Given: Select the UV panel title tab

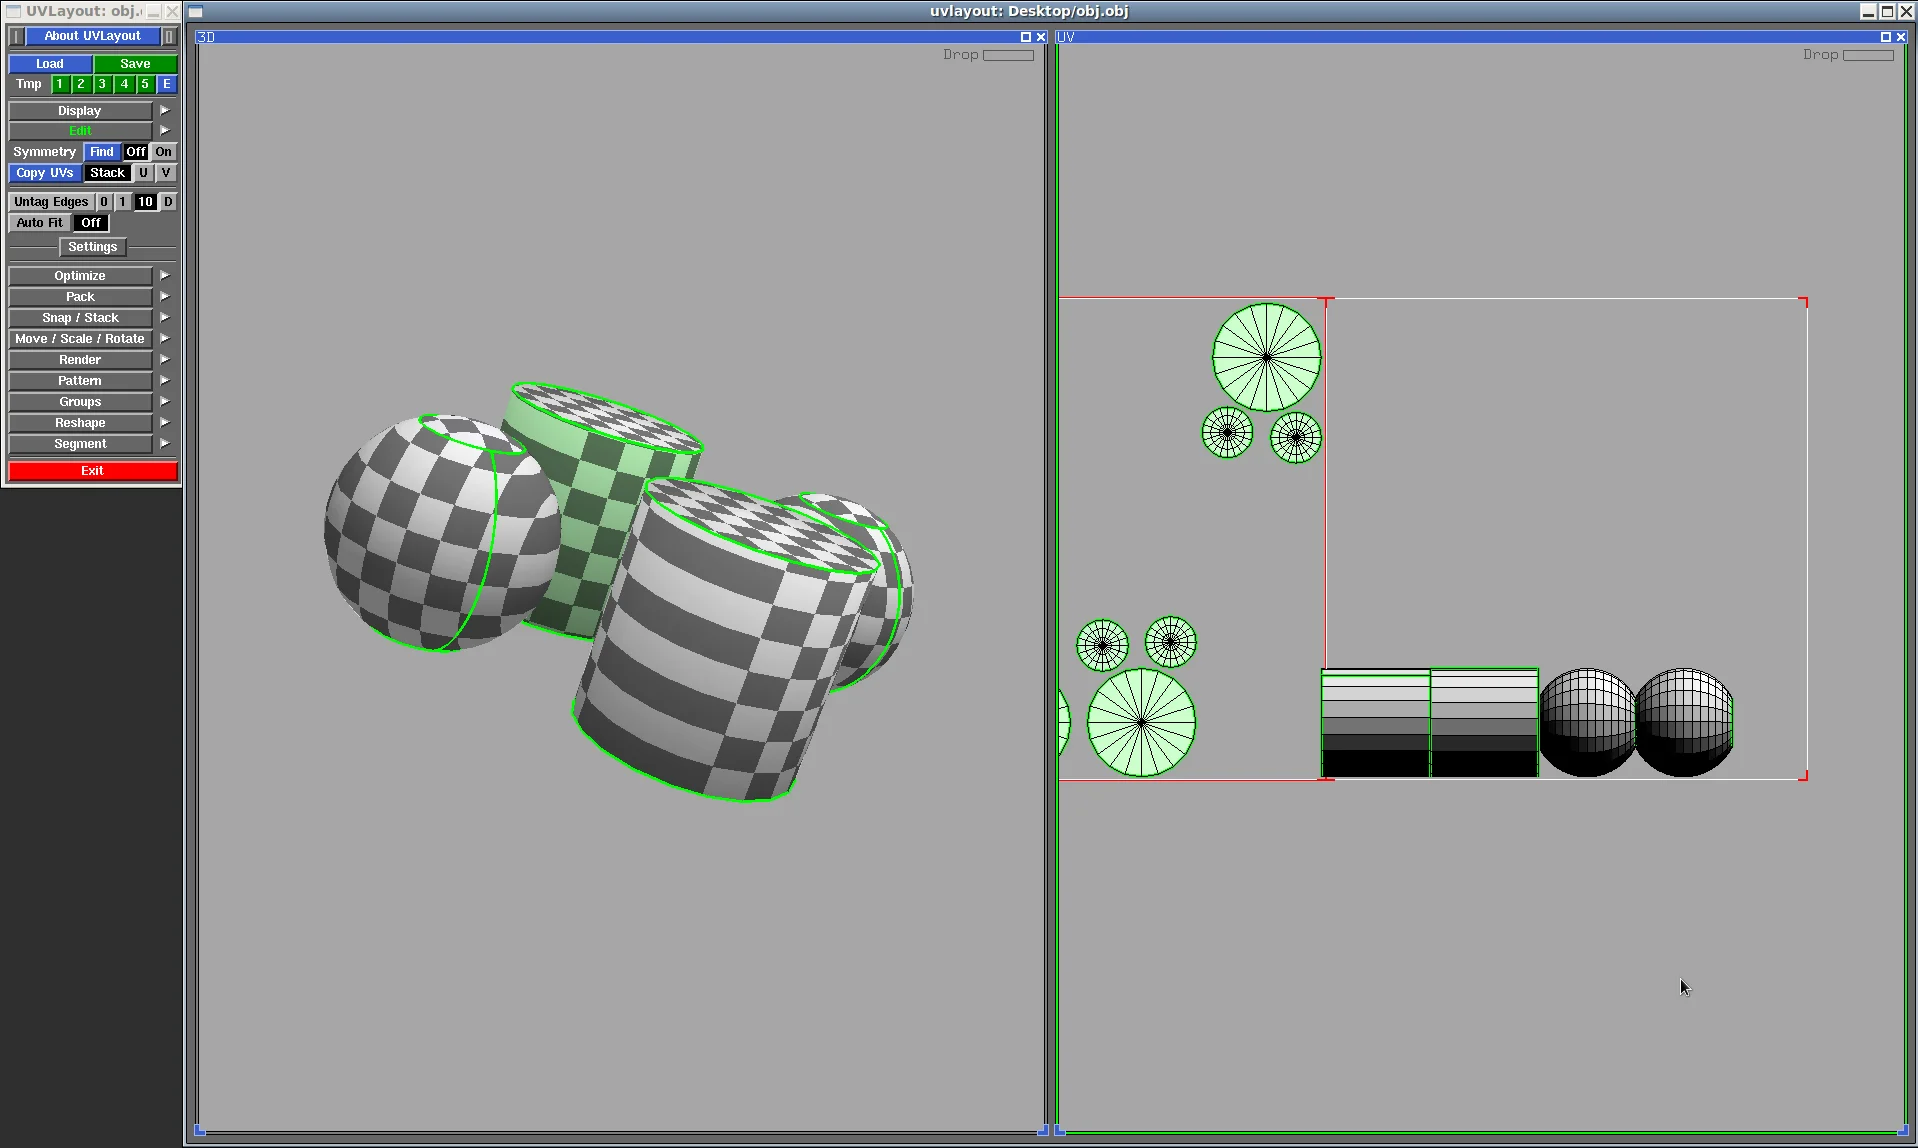Looking at the screenshot, I should click(1065, 36).
